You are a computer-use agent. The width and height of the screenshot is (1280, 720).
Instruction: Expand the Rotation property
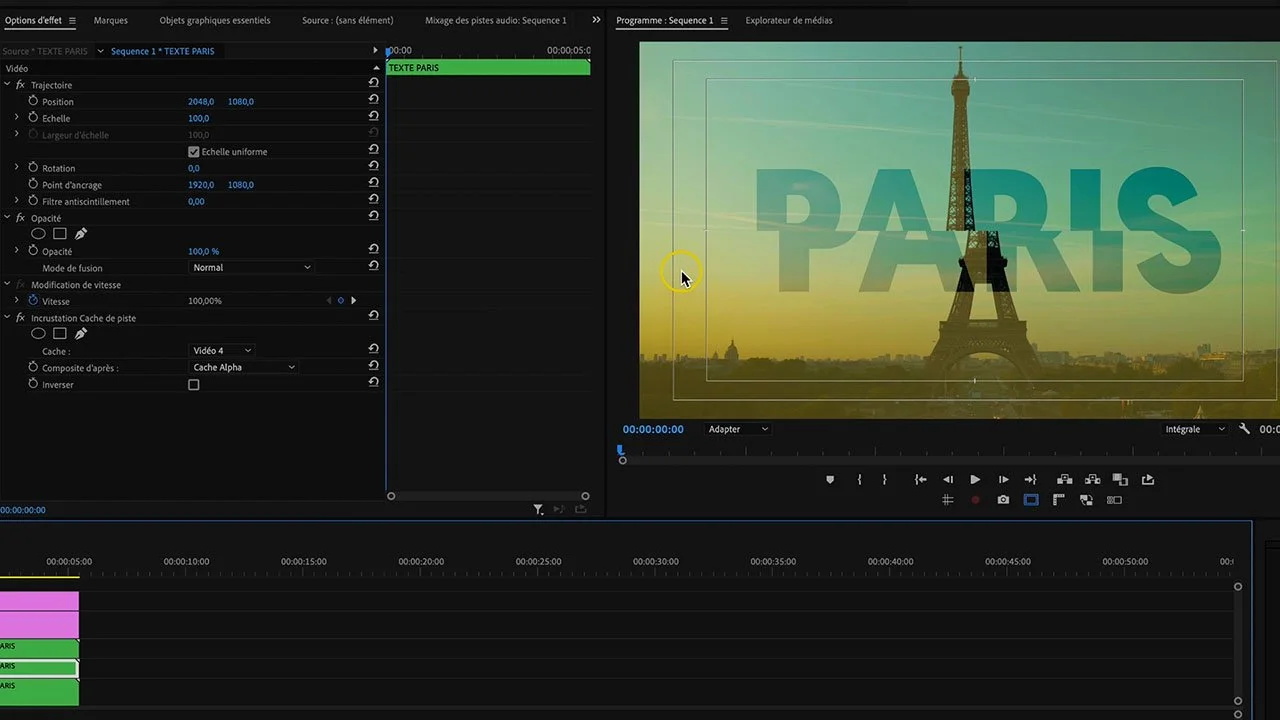(16, 168)
